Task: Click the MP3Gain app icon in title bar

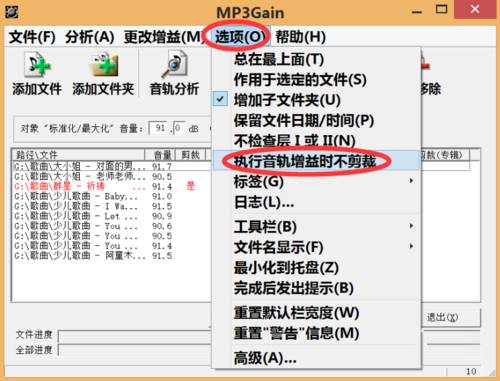Action: (x=12, y=12)
